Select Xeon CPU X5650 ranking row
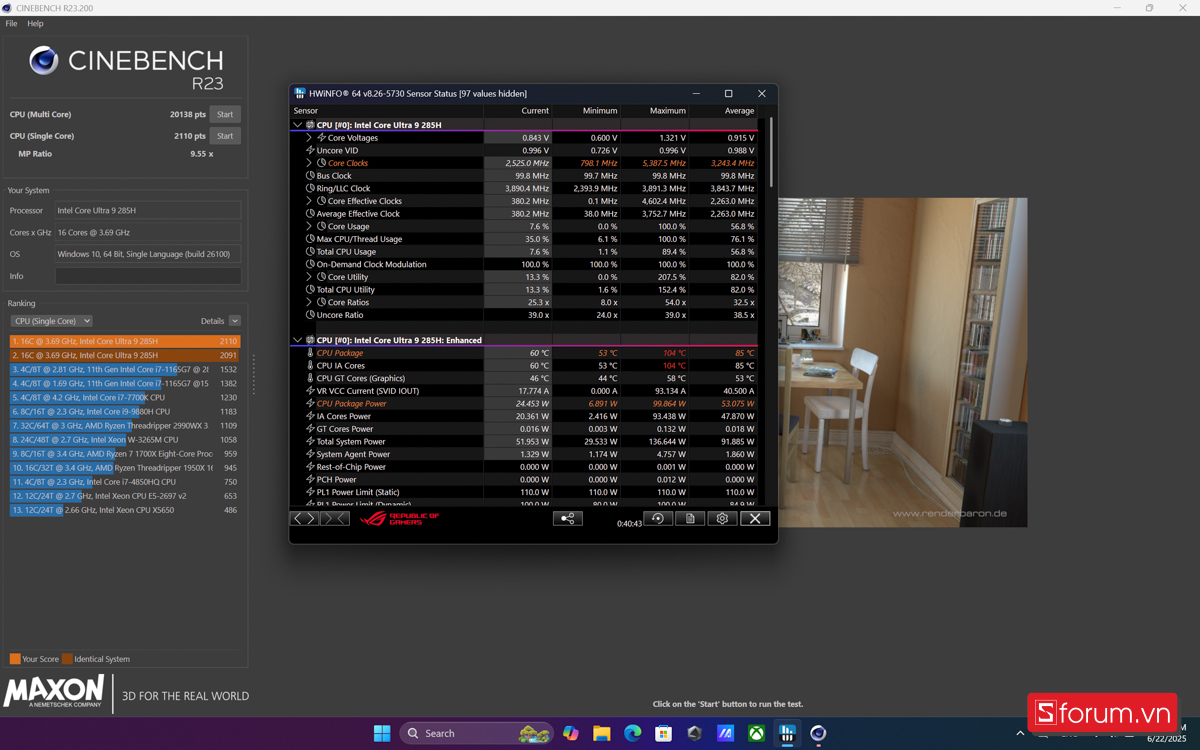Viewport: 1200px width, 750px height. (x=125, y=510)
